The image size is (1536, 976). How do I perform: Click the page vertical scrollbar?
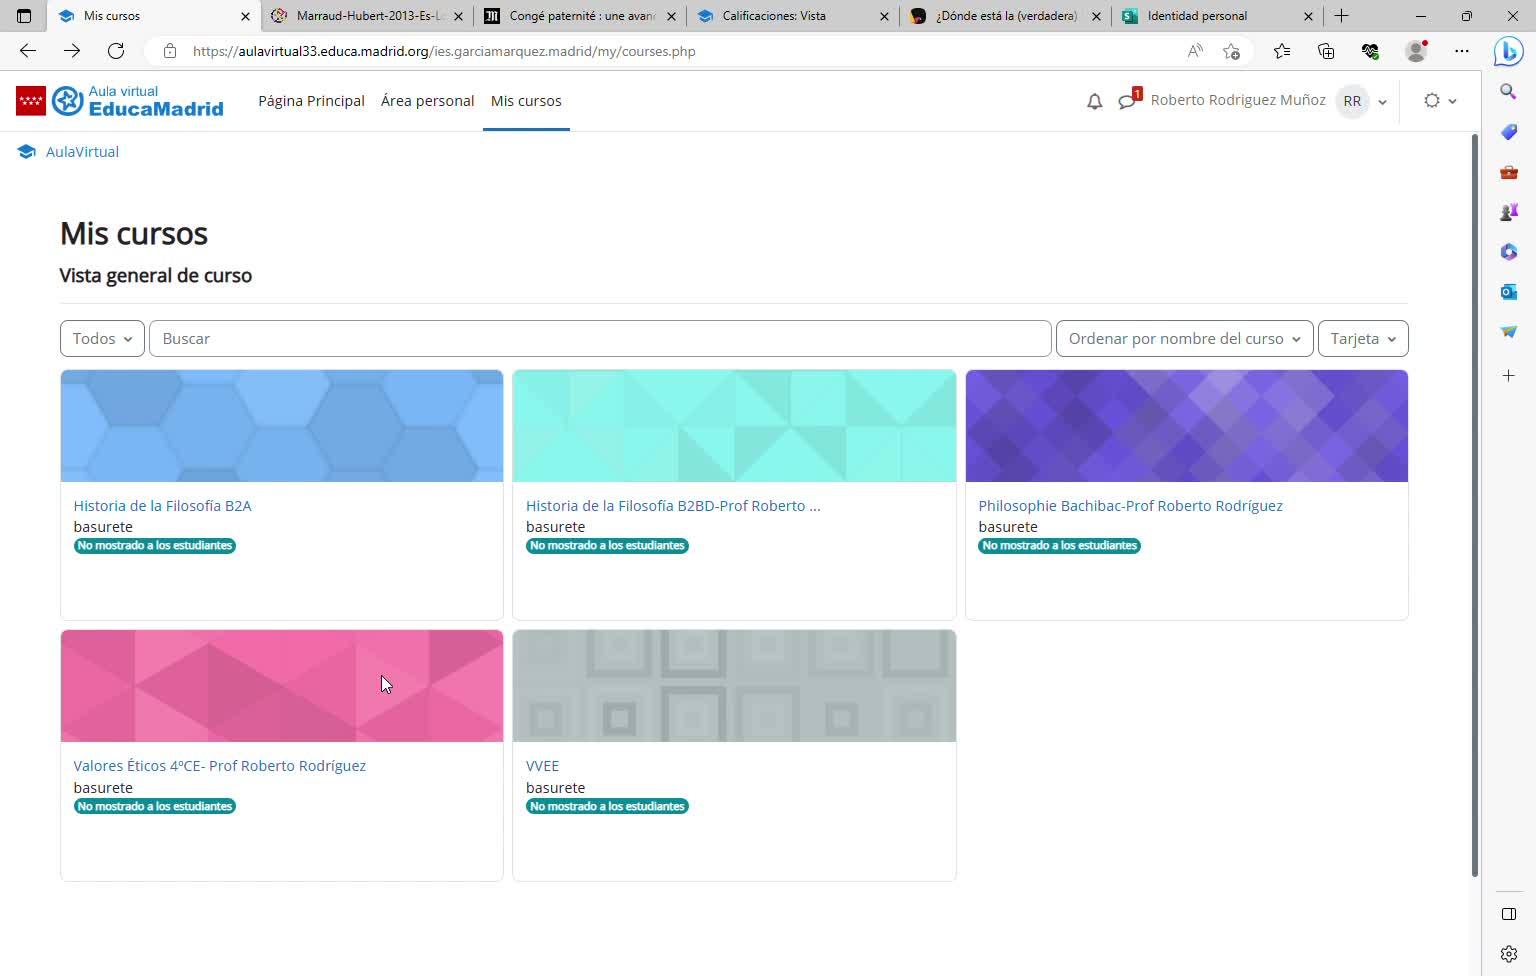coord(1475,505)
